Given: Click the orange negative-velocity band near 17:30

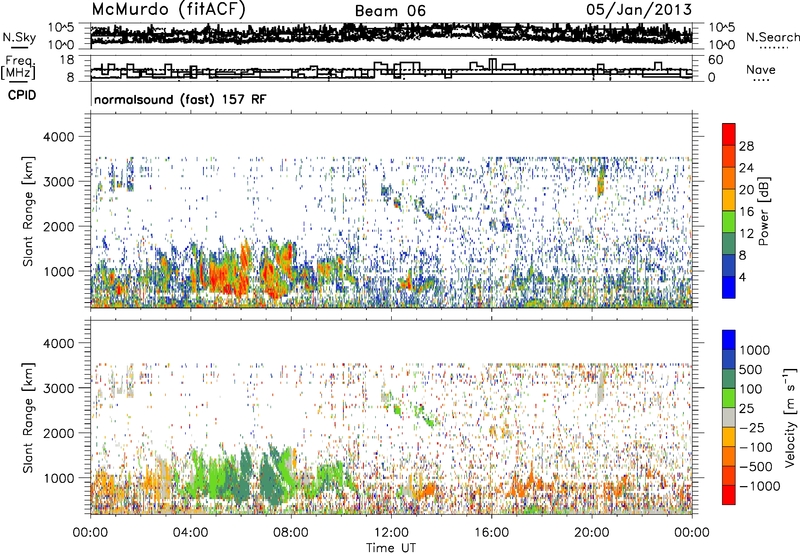Looking at the screenshot, I should click(x=531, y=485).
